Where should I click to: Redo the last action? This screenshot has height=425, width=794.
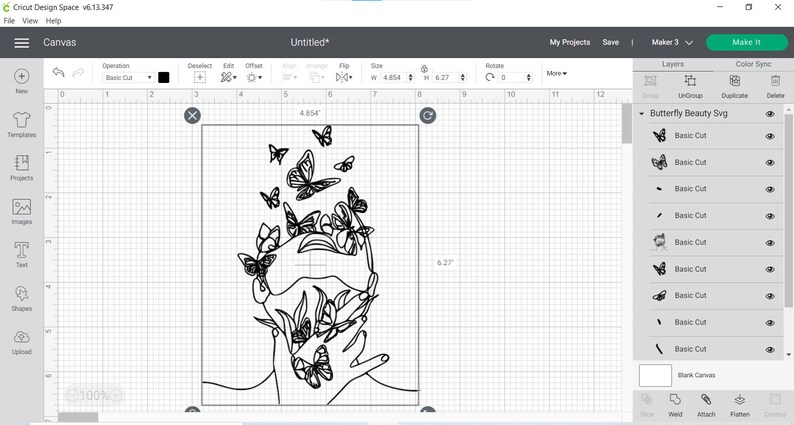78,72
